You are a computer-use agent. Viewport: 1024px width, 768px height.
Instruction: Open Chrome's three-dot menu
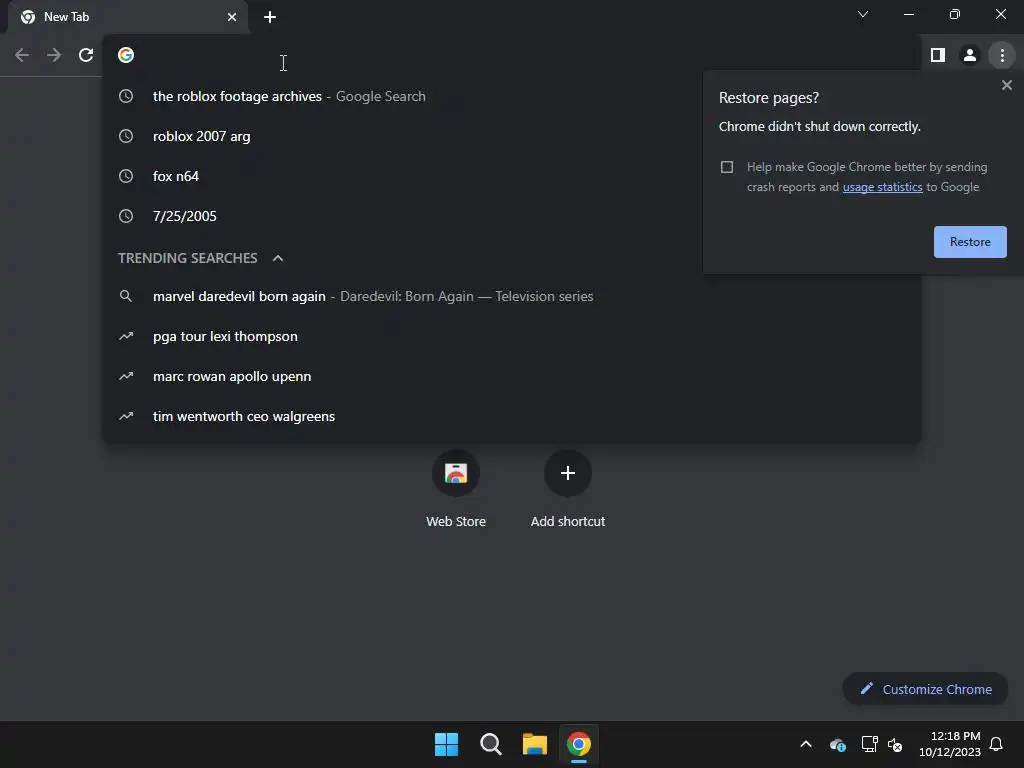tap(1002, 55)
